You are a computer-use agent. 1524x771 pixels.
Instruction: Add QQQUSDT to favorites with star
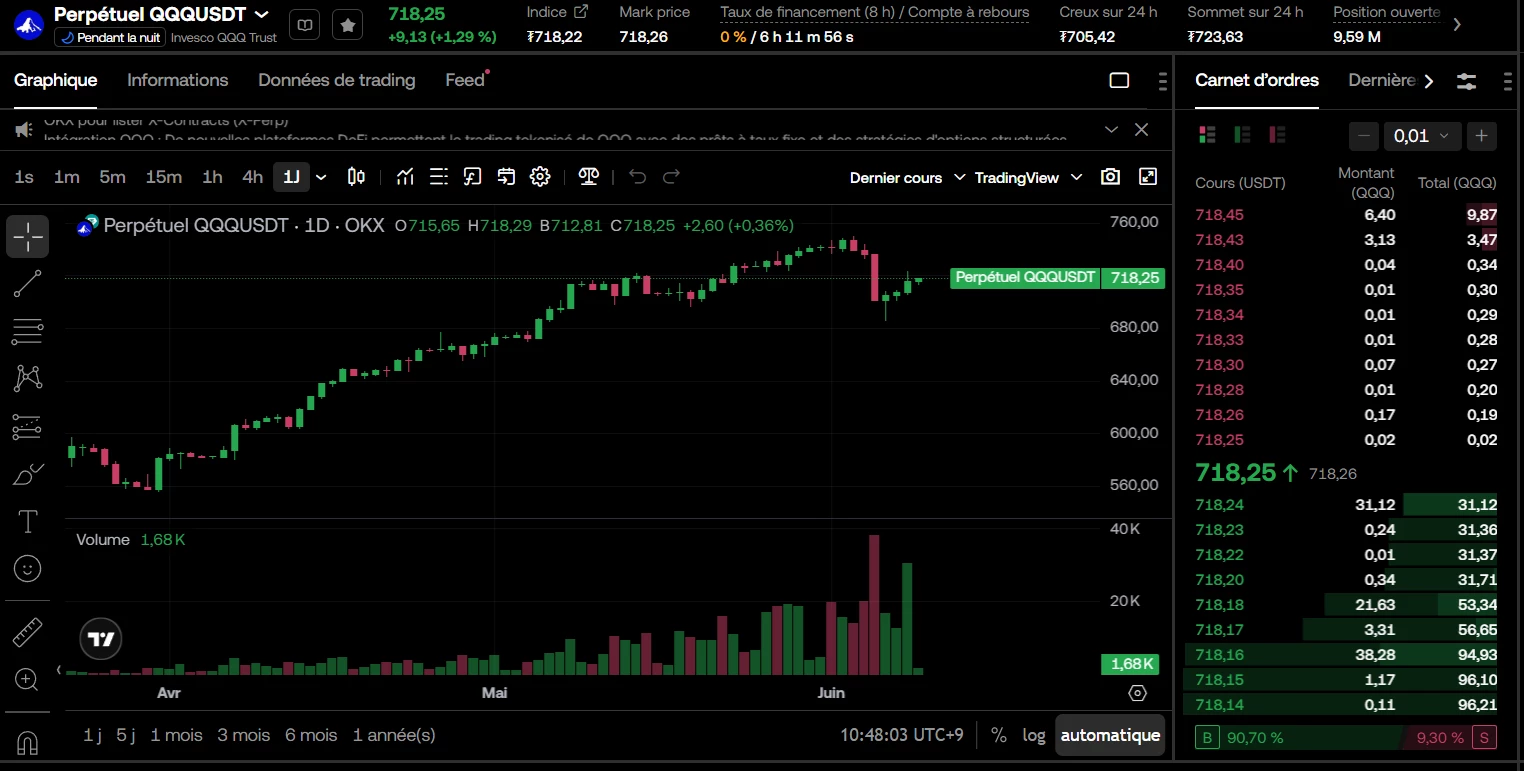pos(347,25)
